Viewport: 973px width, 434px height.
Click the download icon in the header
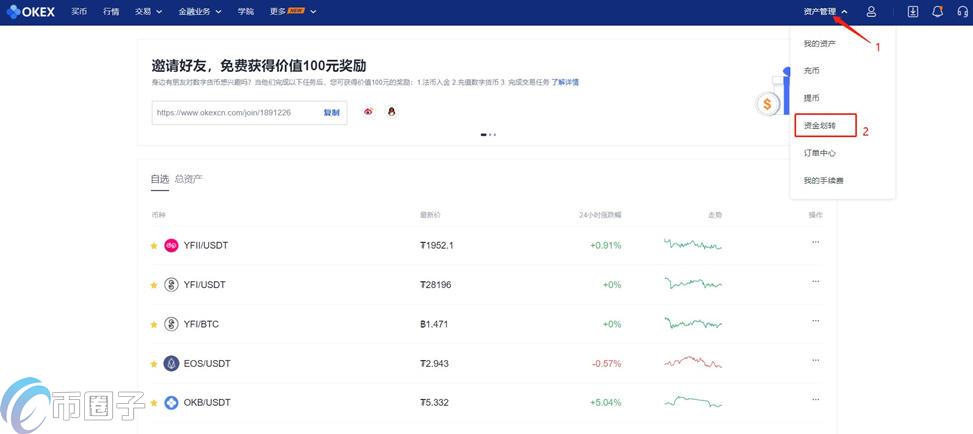(x=912, y=12)
